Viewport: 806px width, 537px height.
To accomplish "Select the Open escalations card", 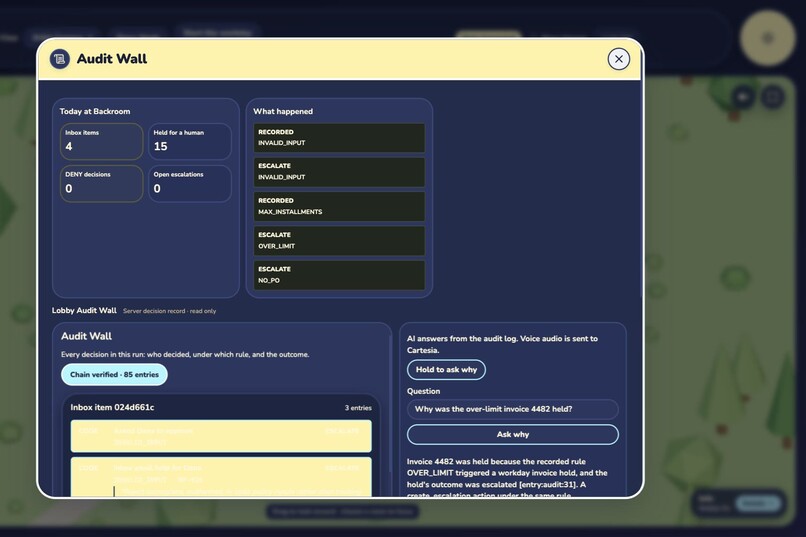I will pyautogui.click(x=190, y=183).
